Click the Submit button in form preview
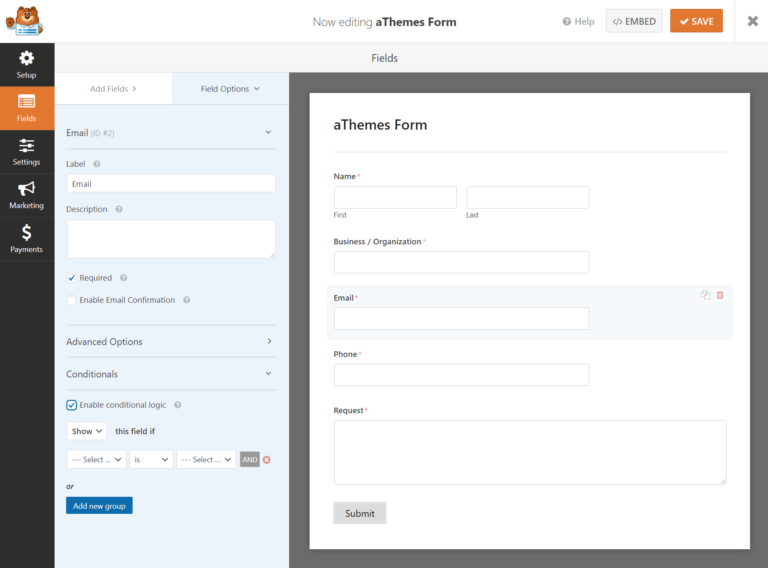768x568 pixels. point(360,513)
